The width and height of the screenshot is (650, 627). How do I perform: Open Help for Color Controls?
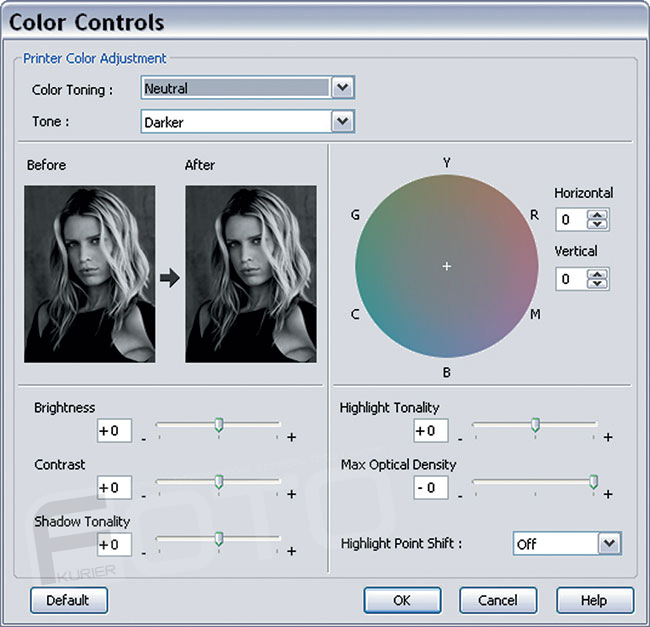tap(594, 600)
